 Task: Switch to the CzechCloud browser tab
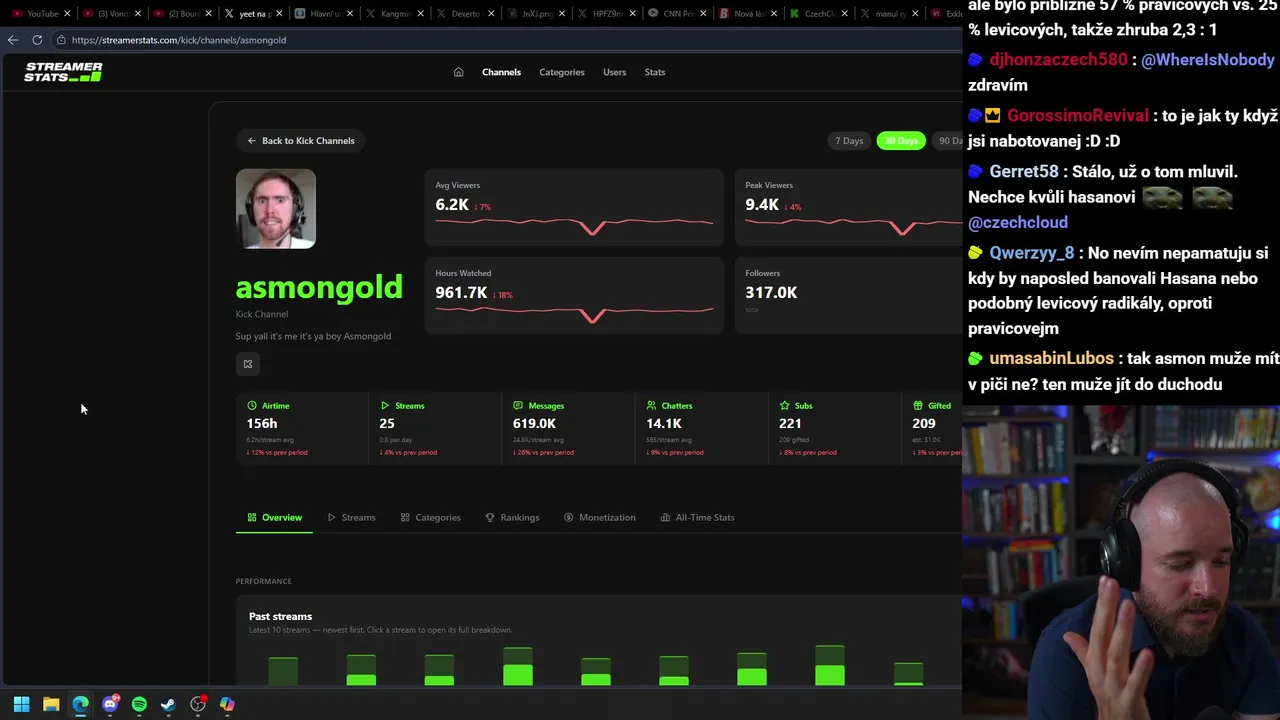click(x=820, y=14)
